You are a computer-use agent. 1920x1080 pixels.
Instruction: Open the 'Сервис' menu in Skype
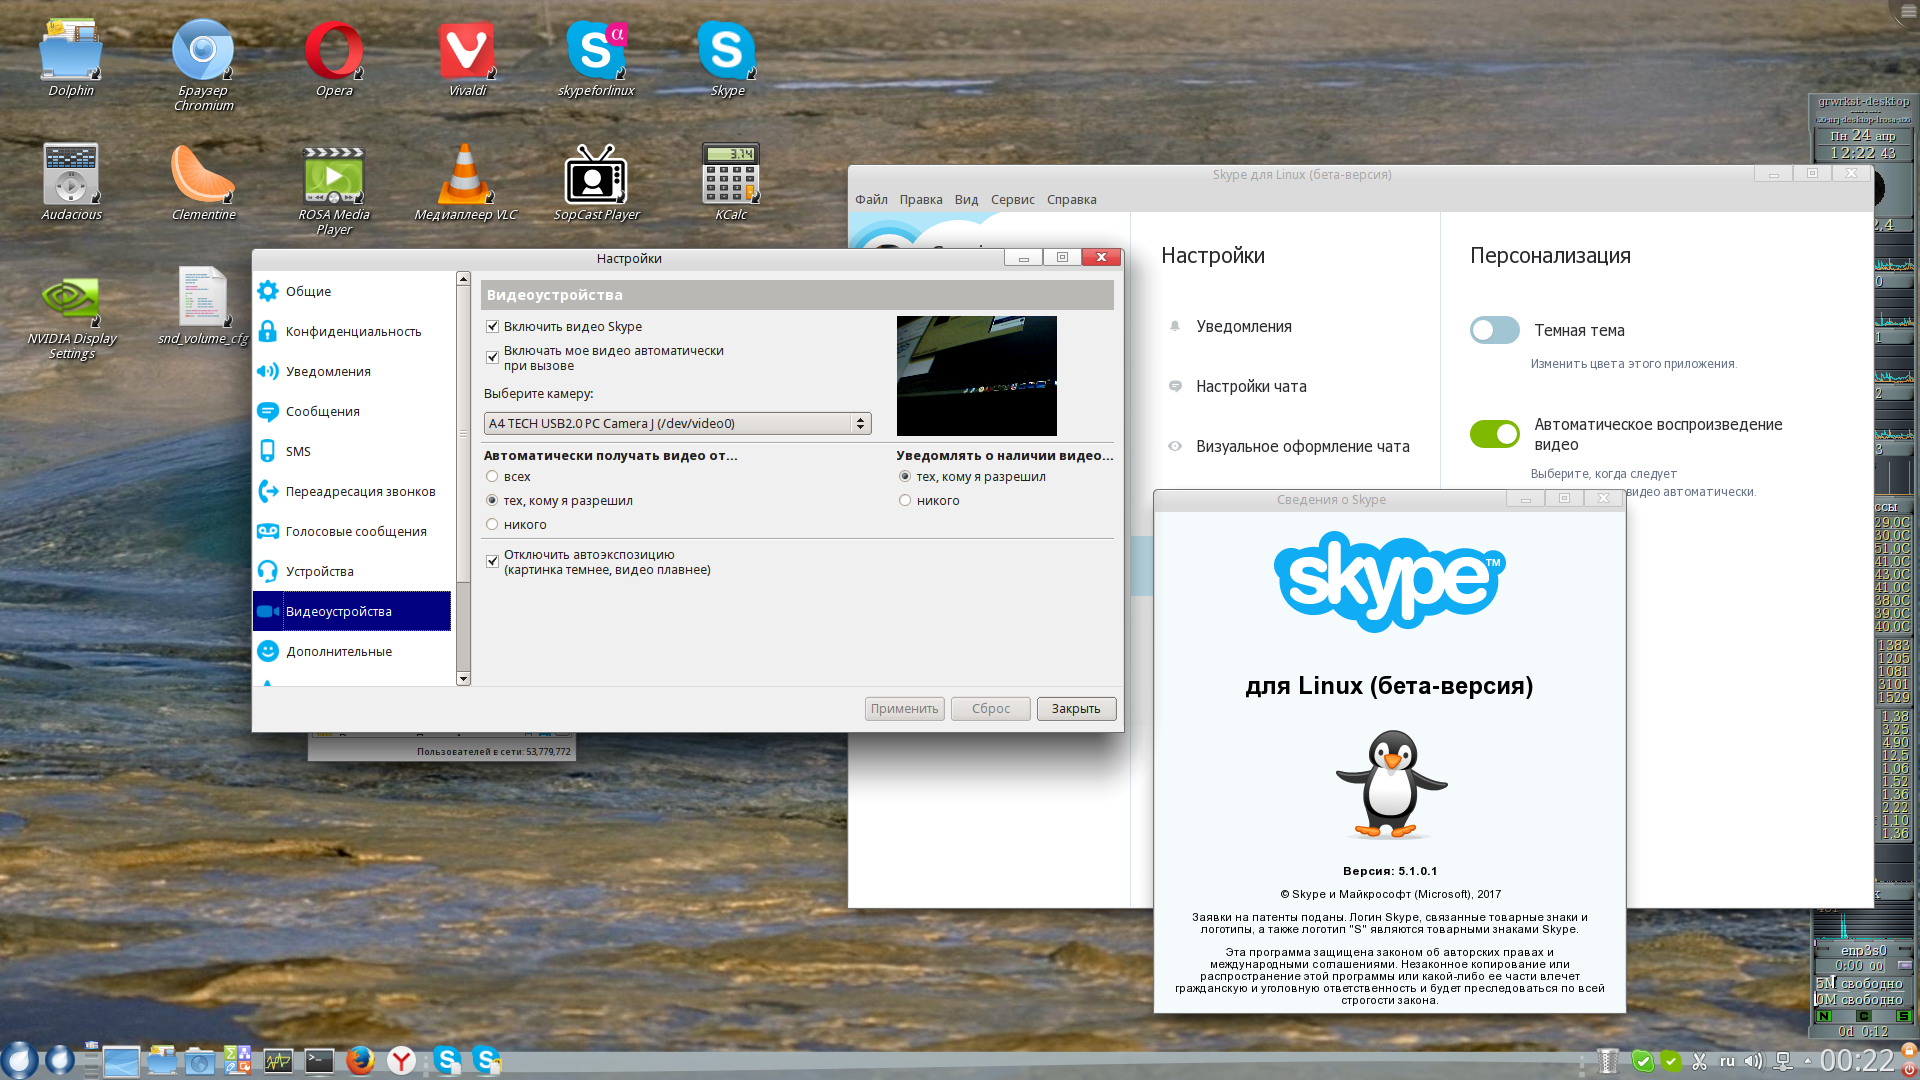point(1012,200)
